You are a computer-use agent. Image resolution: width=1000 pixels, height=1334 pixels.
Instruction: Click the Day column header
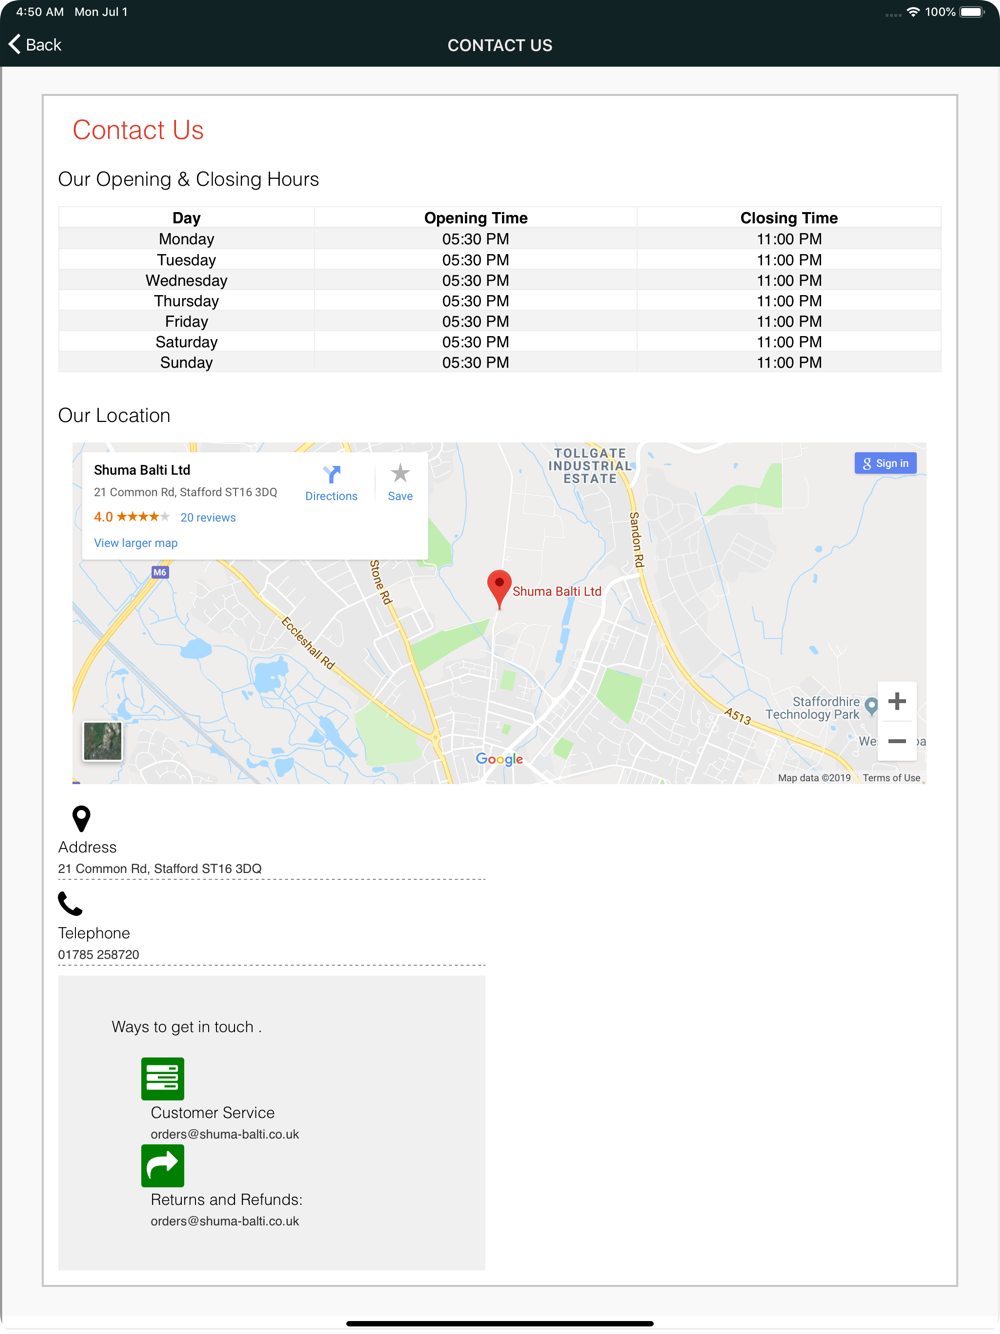click(x=187, y=218)
